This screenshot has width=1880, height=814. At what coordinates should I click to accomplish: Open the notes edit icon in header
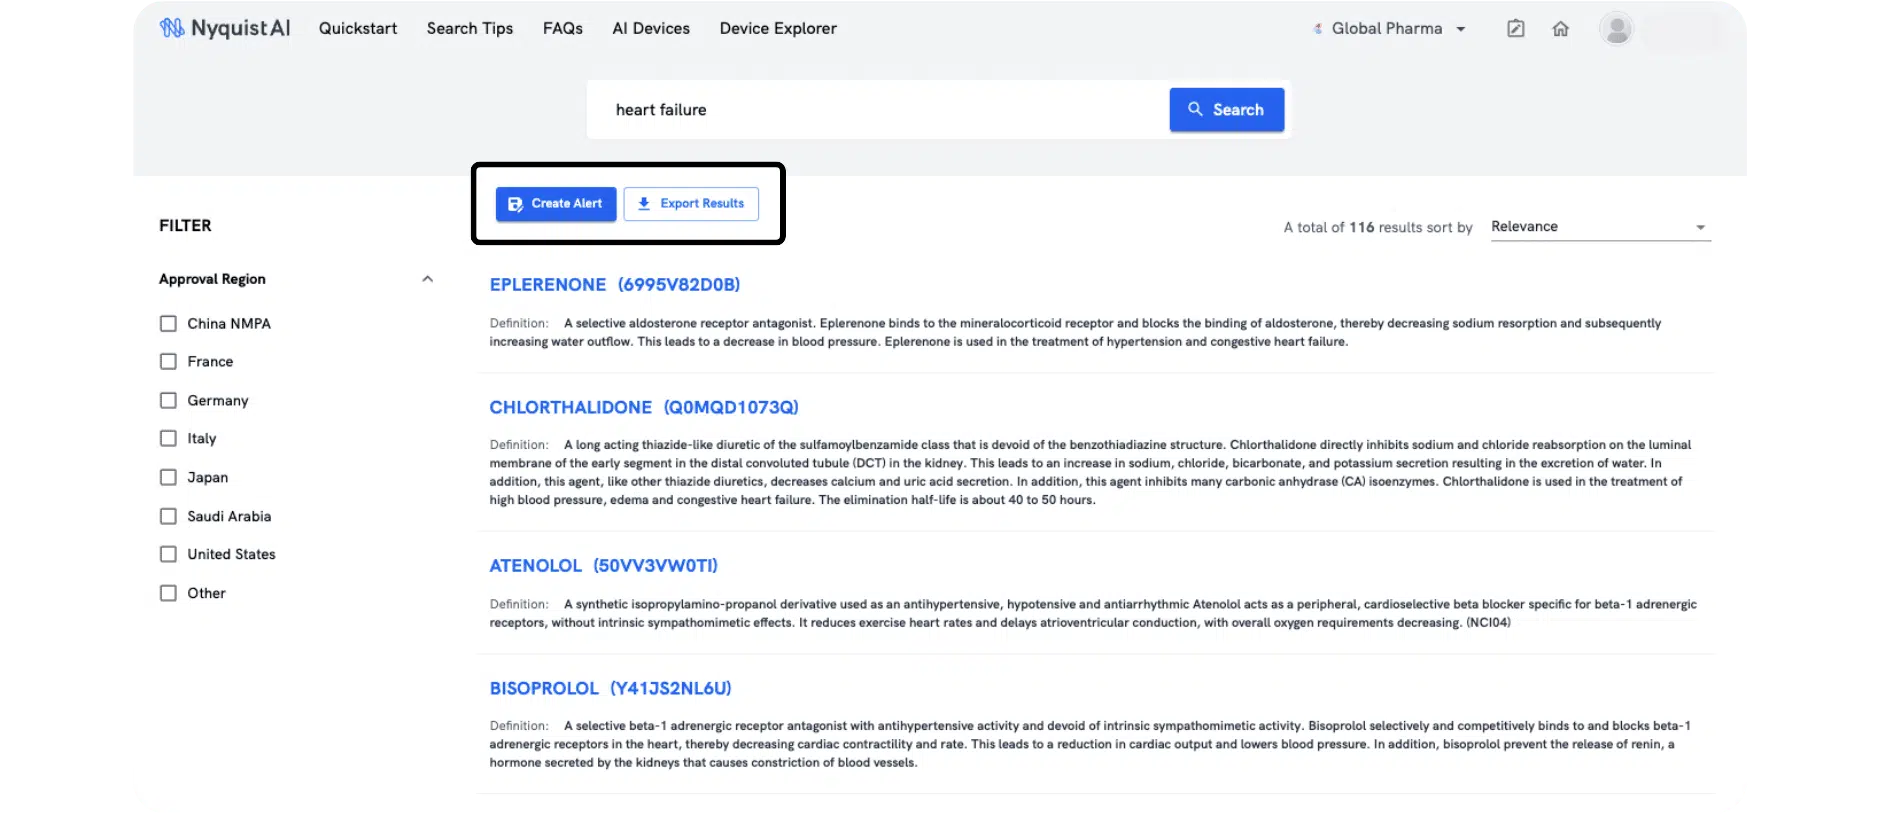1515,29
